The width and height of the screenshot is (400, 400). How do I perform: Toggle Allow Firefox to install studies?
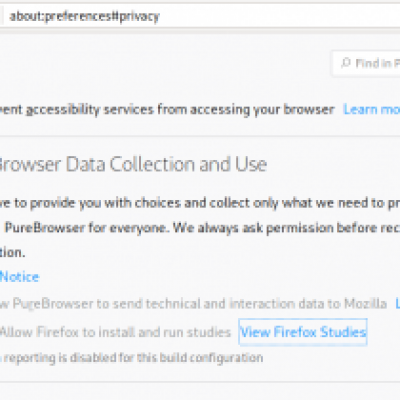(115, 332)
